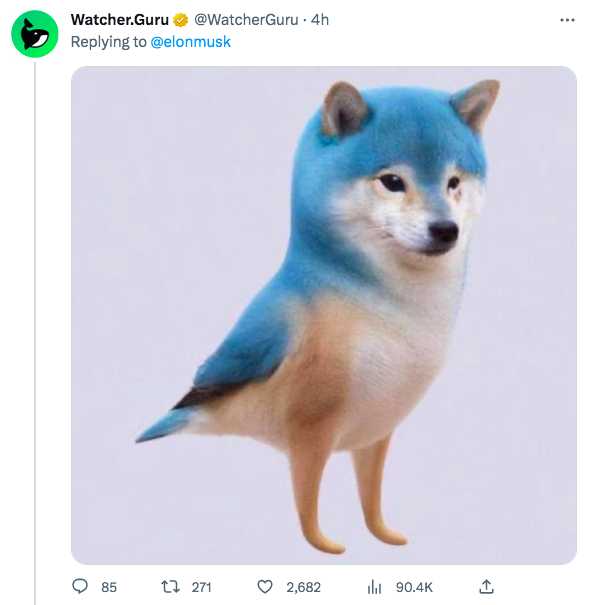The height and width of the screenshot is (605, 592).
Task: Click the share upload arrow icon
Action: point(486,586)
